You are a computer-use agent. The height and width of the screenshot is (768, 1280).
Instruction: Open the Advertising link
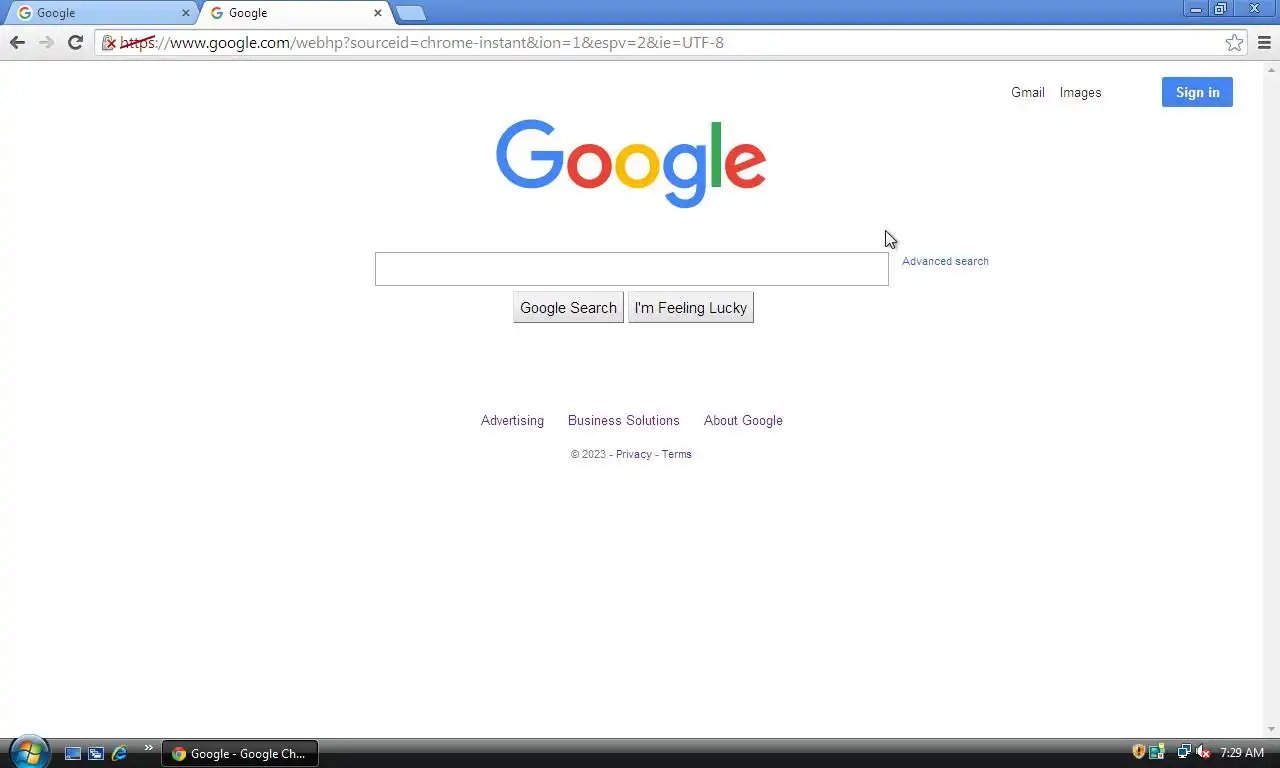point(512,420)
